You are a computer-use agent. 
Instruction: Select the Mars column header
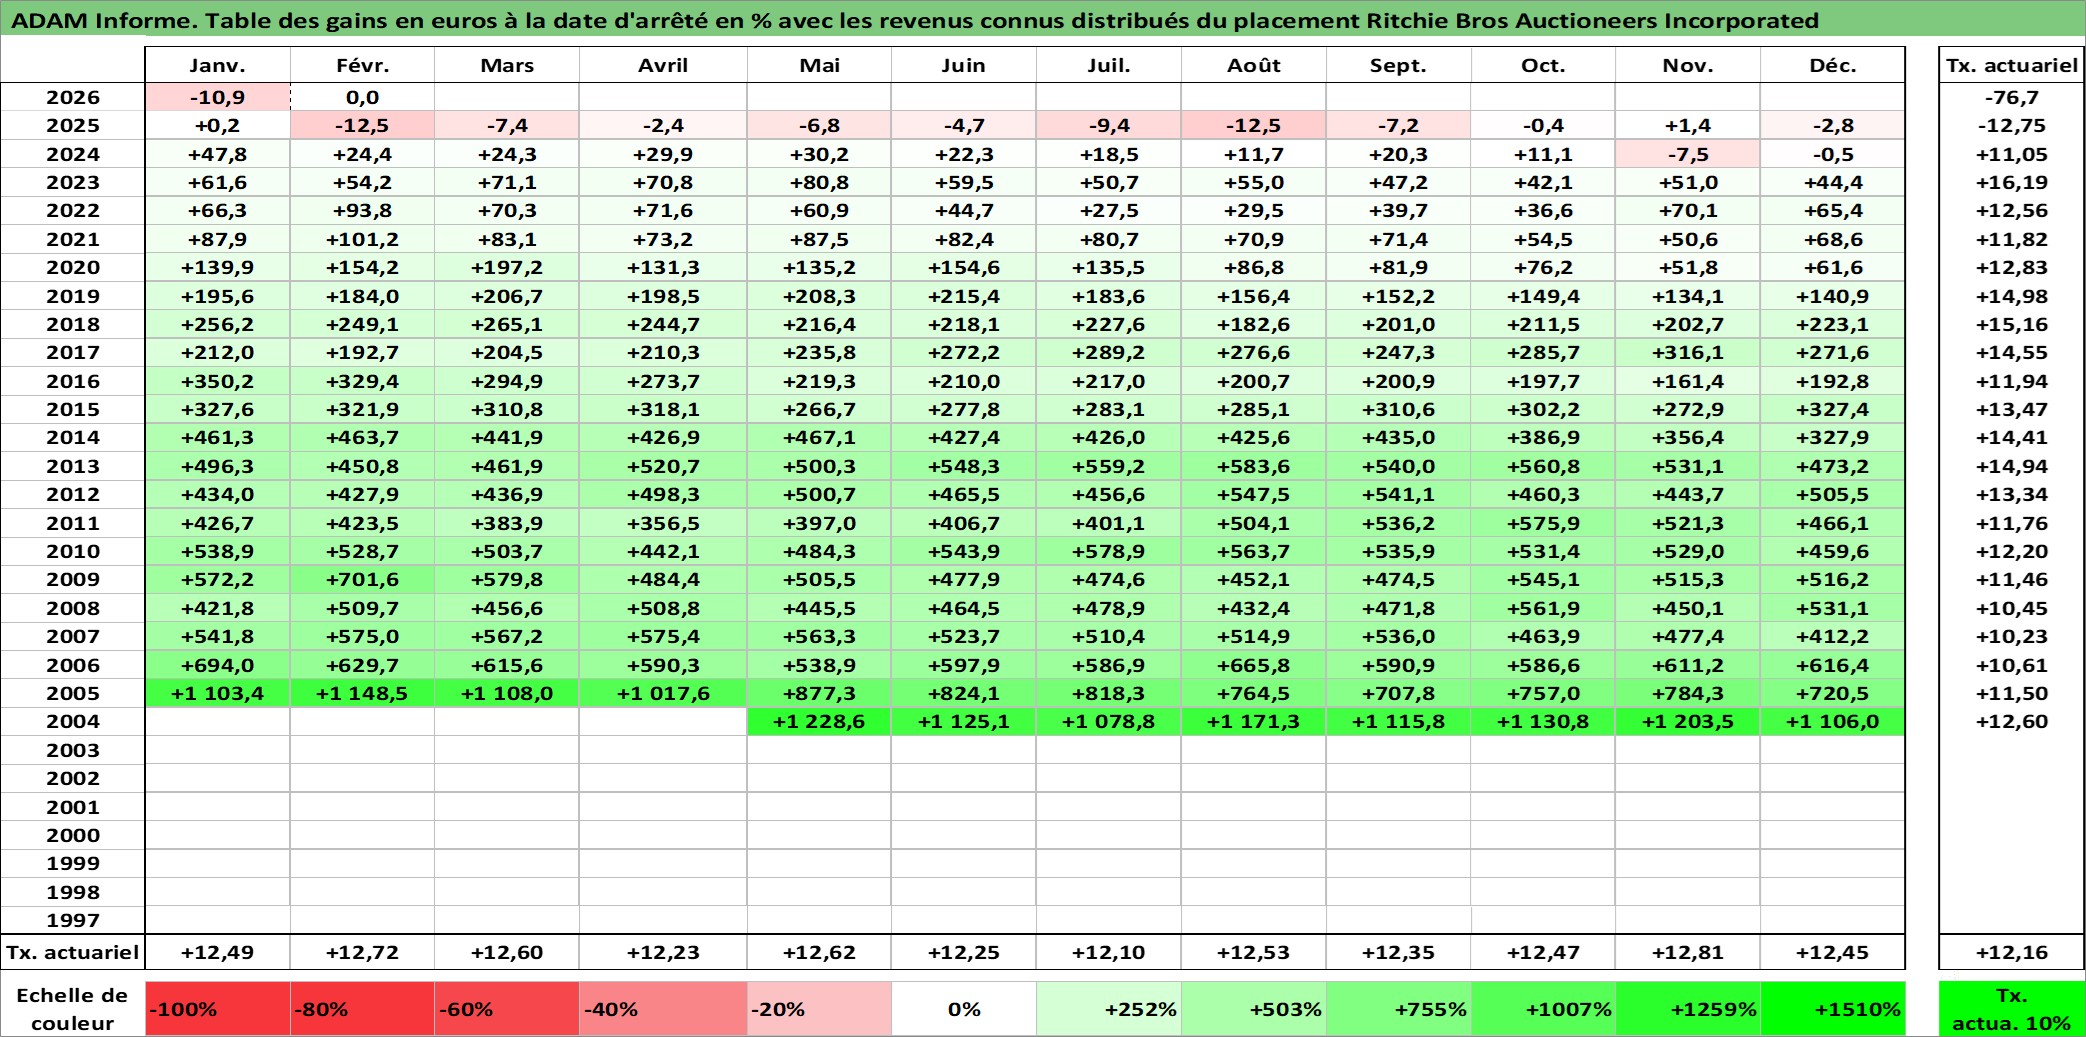(x=507, y=65)
